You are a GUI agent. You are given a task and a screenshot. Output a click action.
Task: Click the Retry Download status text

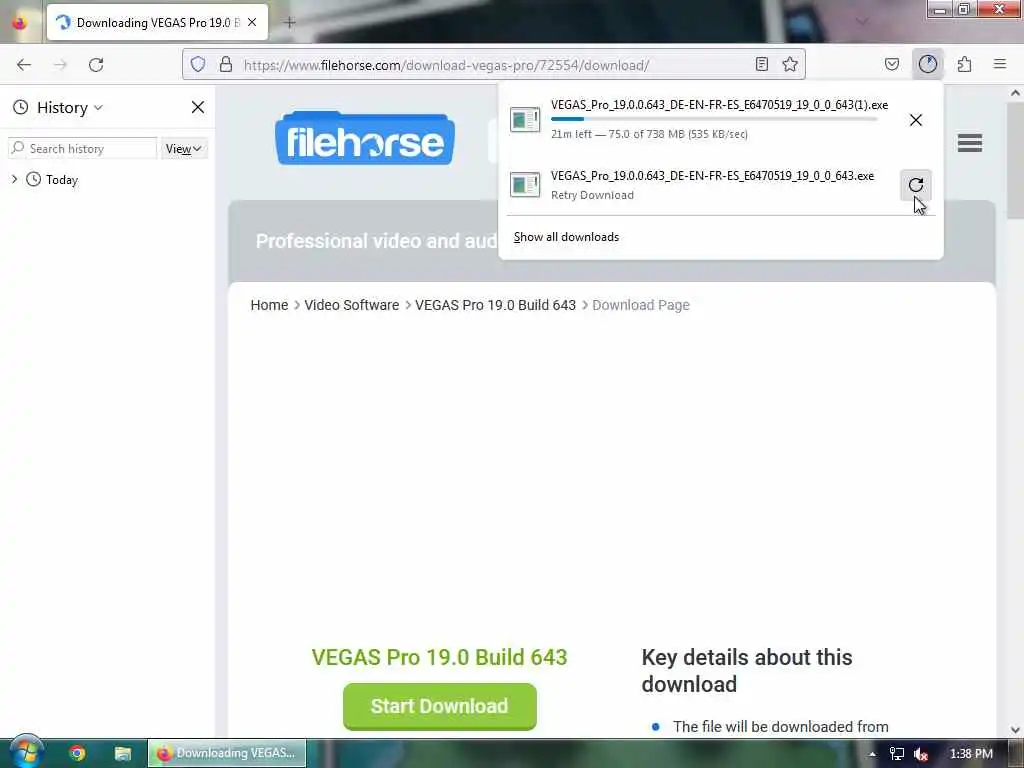592,195
